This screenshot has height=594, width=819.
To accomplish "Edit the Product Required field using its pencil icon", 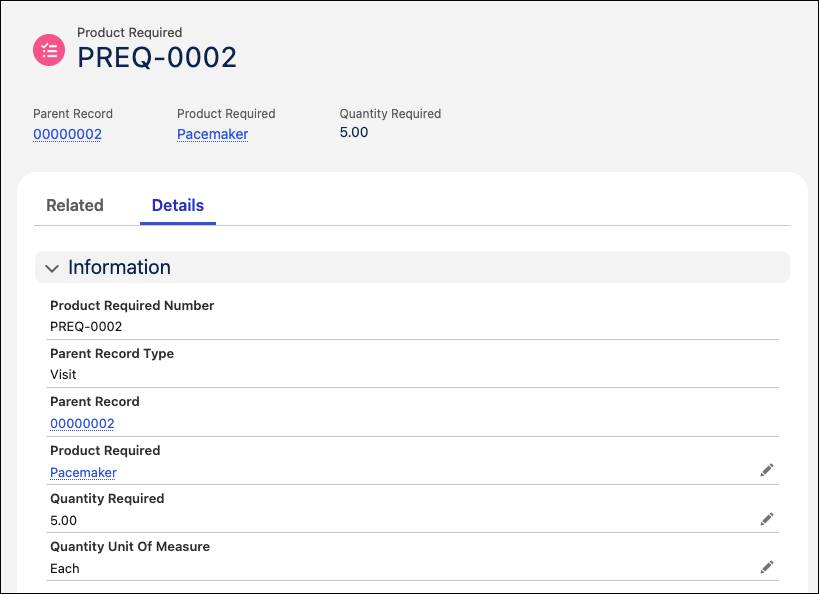I will coord(767,470).
